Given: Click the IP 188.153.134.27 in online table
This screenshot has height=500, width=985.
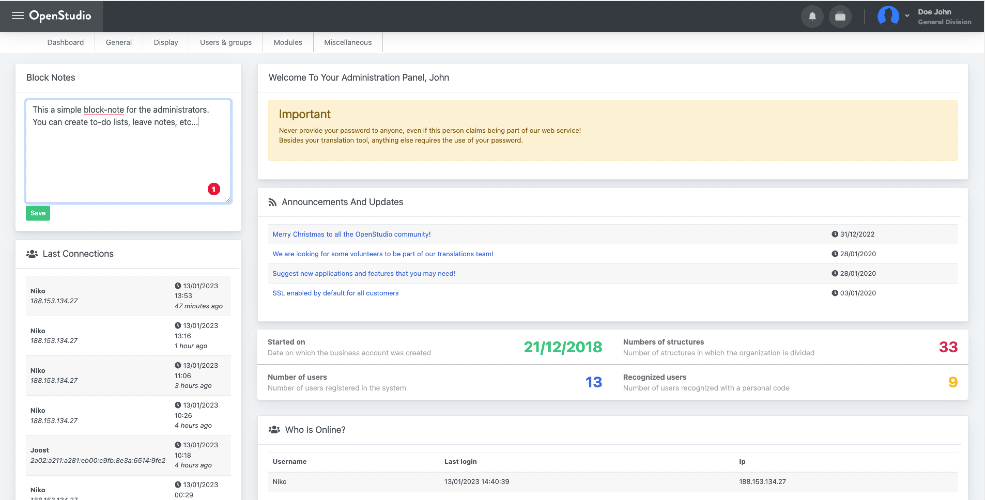Looking at the screenshot, I should click(x=763, y=482).
